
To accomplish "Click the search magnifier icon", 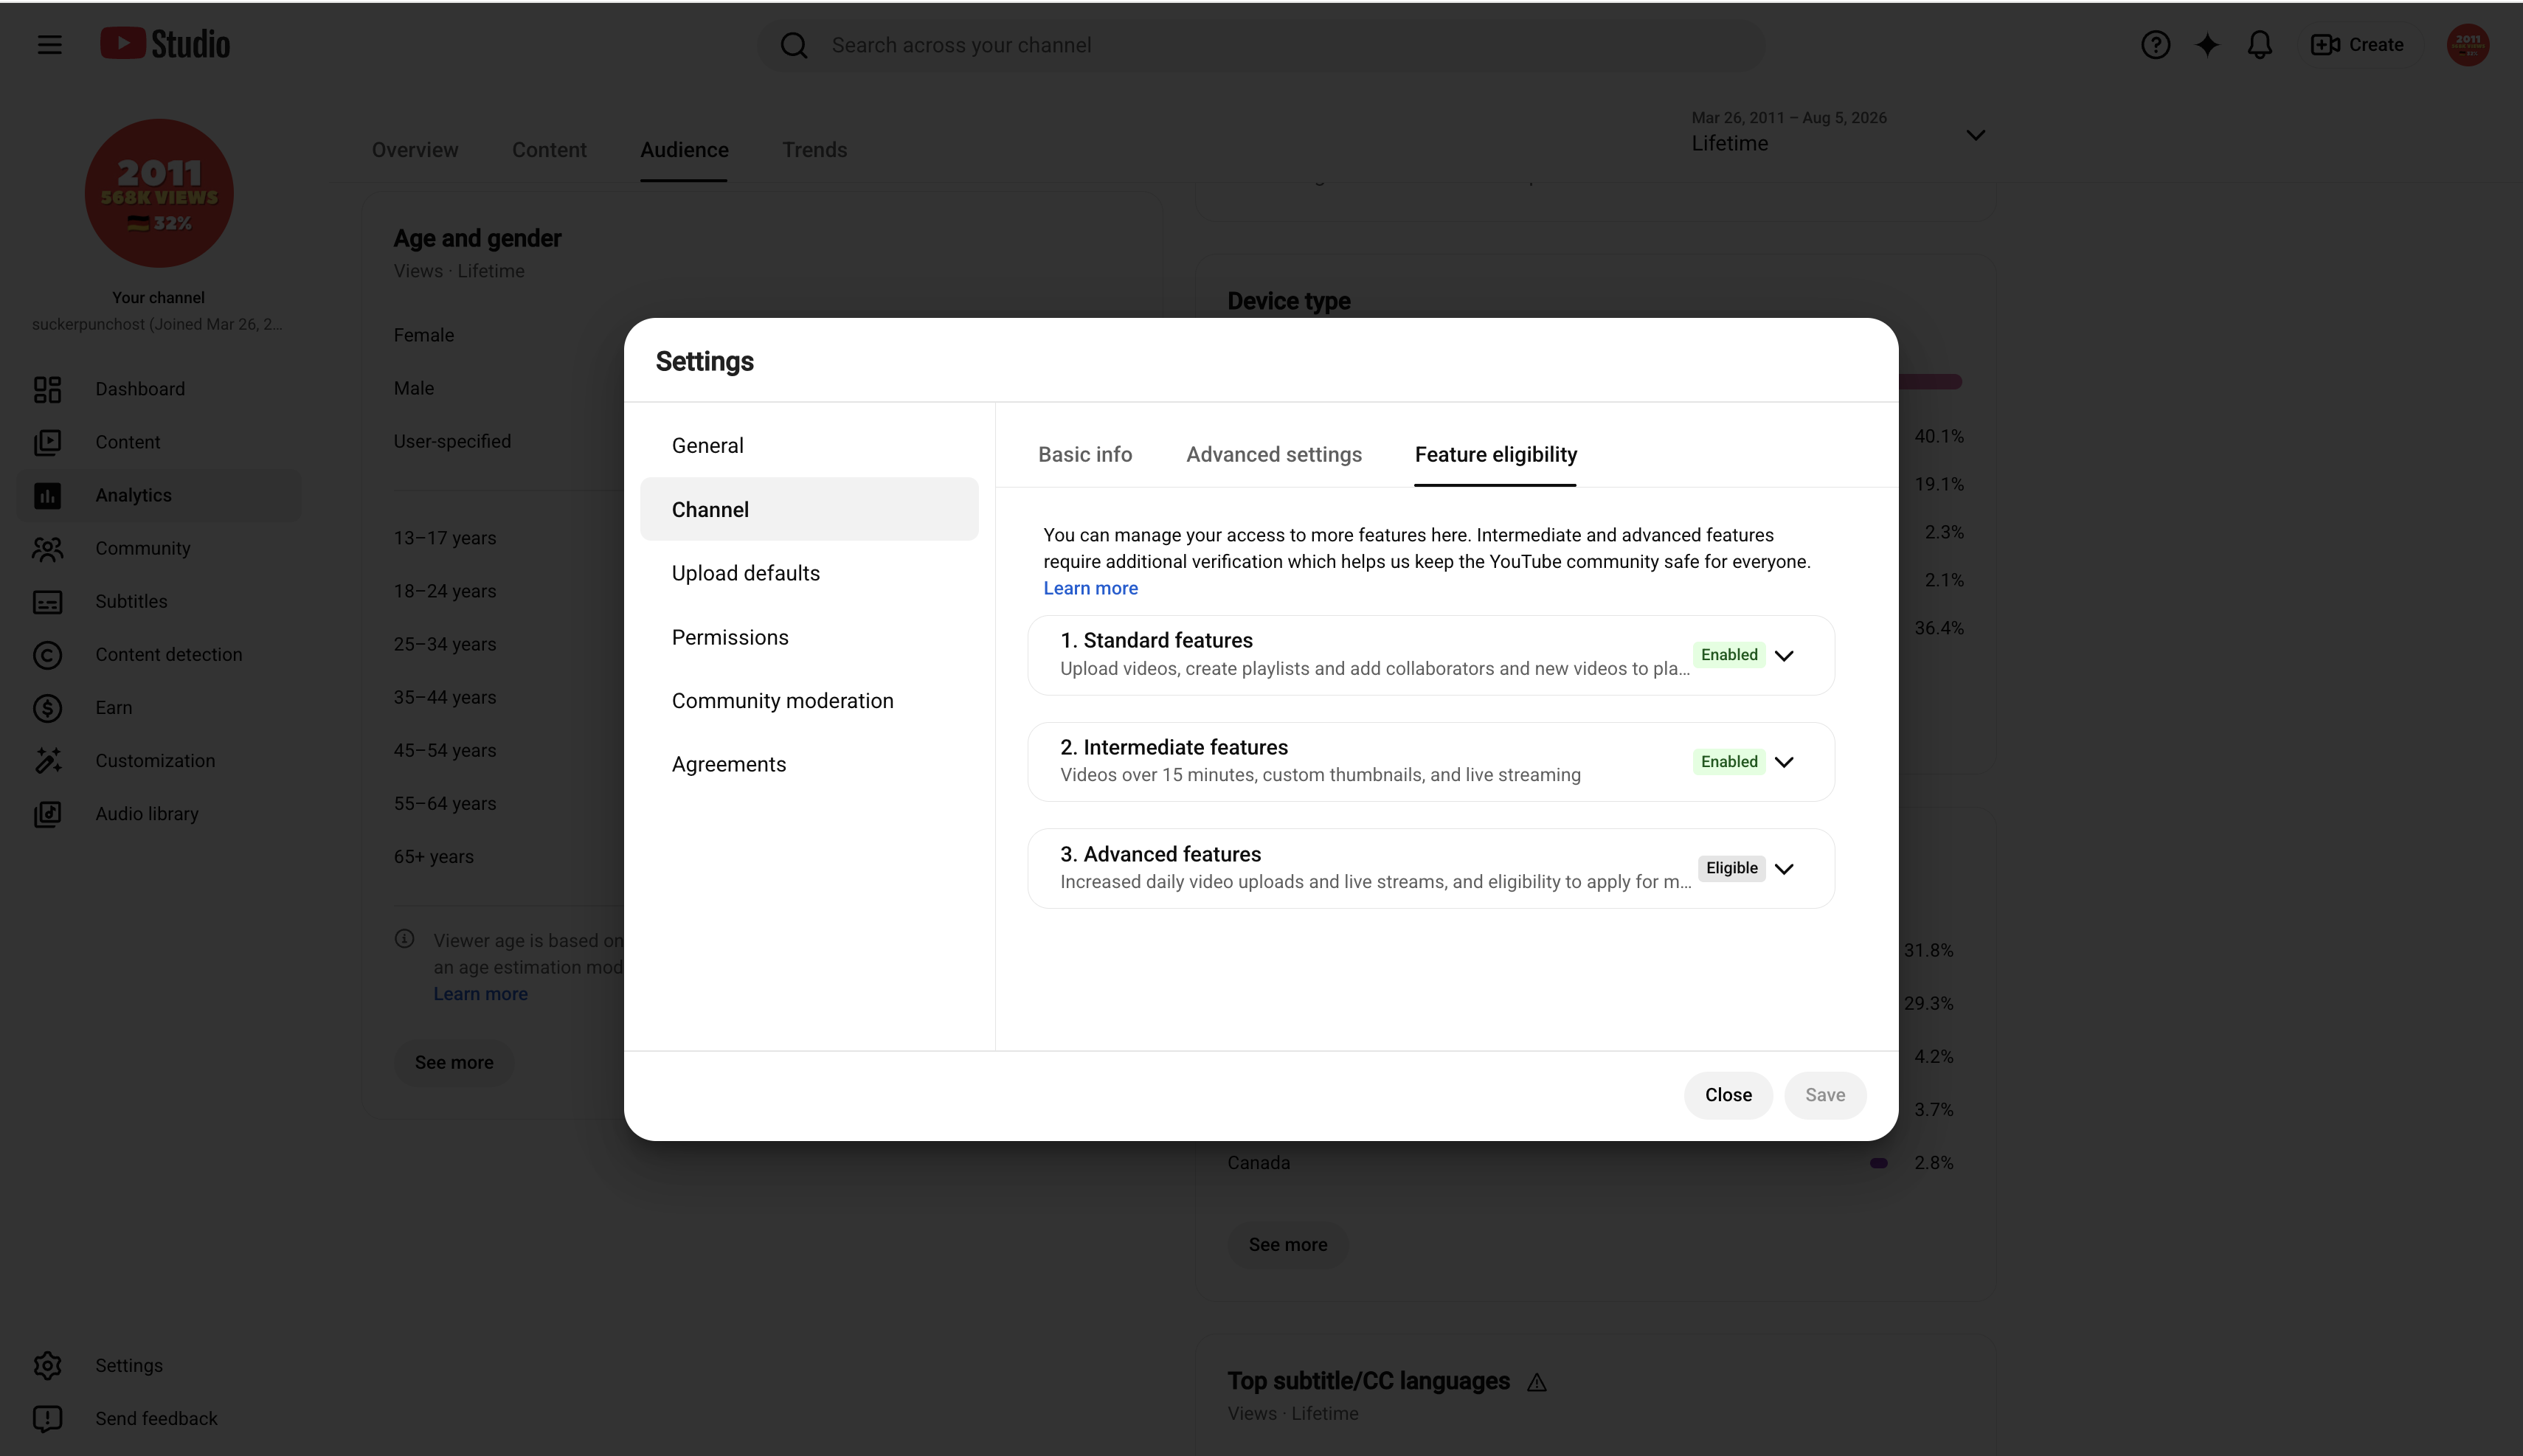I will (794, 45).
